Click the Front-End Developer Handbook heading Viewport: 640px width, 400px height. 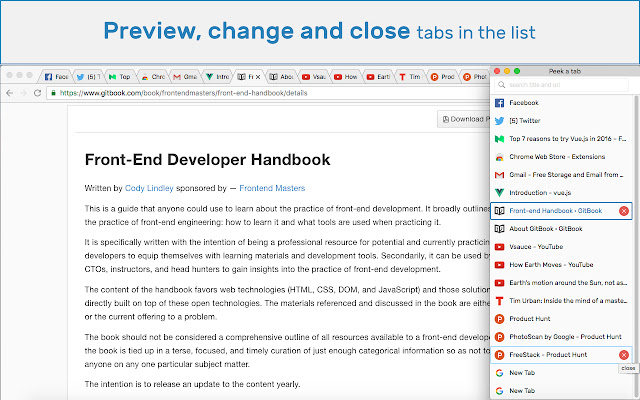207,160
